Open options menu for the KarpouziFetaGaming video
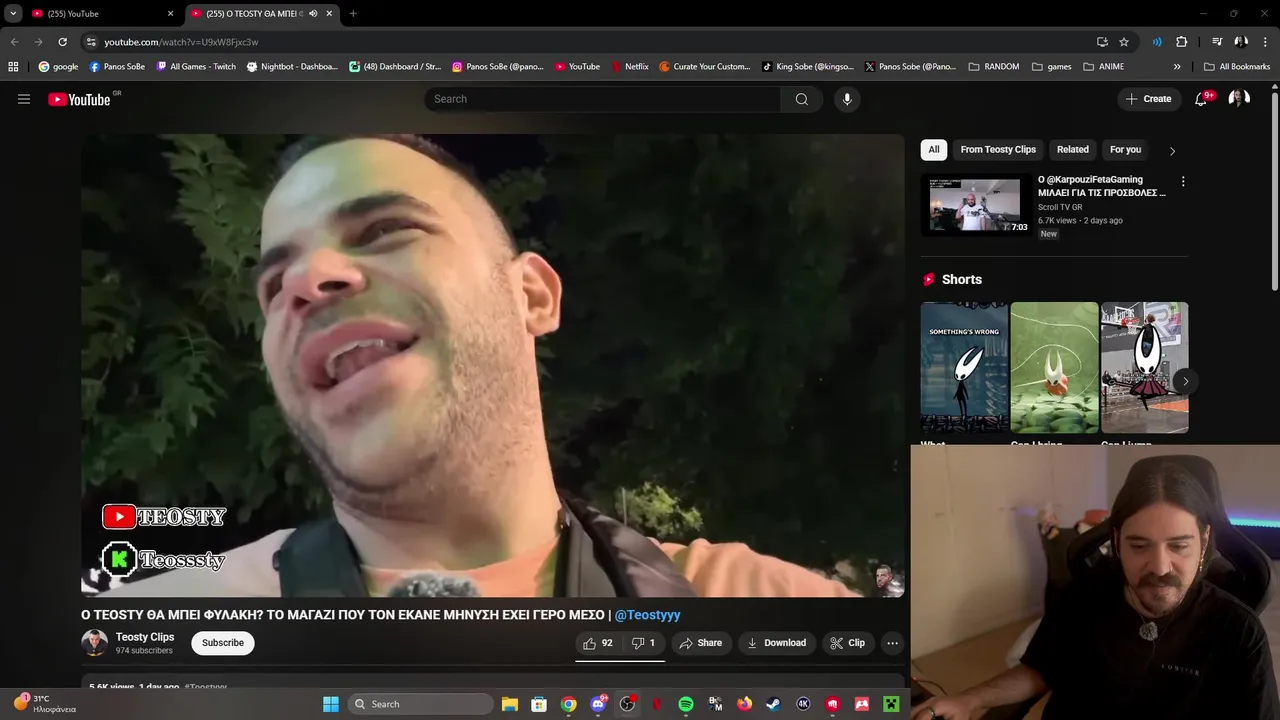This screenshot has height=720, width=1280. 1183,182
